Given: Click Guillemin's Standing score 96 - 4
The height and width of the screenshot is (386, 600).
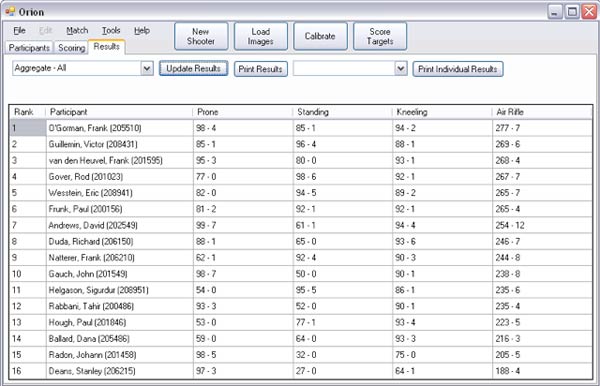Looking at the screenshot, I should (x=343, y=144).
